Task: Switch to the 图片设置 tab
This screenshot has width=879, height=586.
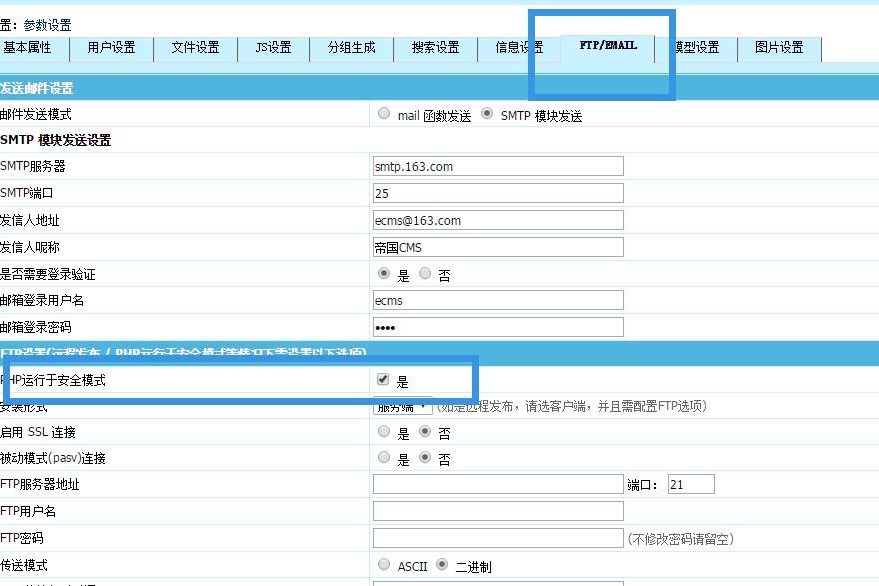Action: click(x=779, y=47)
